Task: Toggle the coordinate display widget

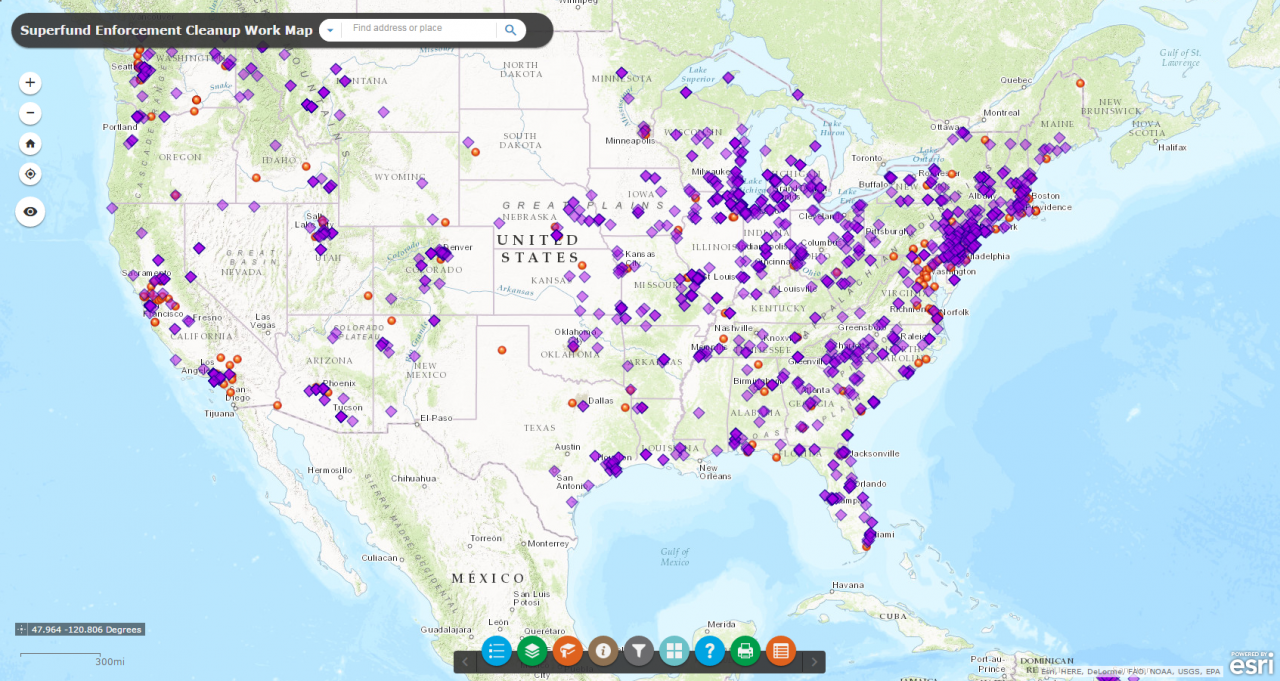Action: tap(22, 629)
